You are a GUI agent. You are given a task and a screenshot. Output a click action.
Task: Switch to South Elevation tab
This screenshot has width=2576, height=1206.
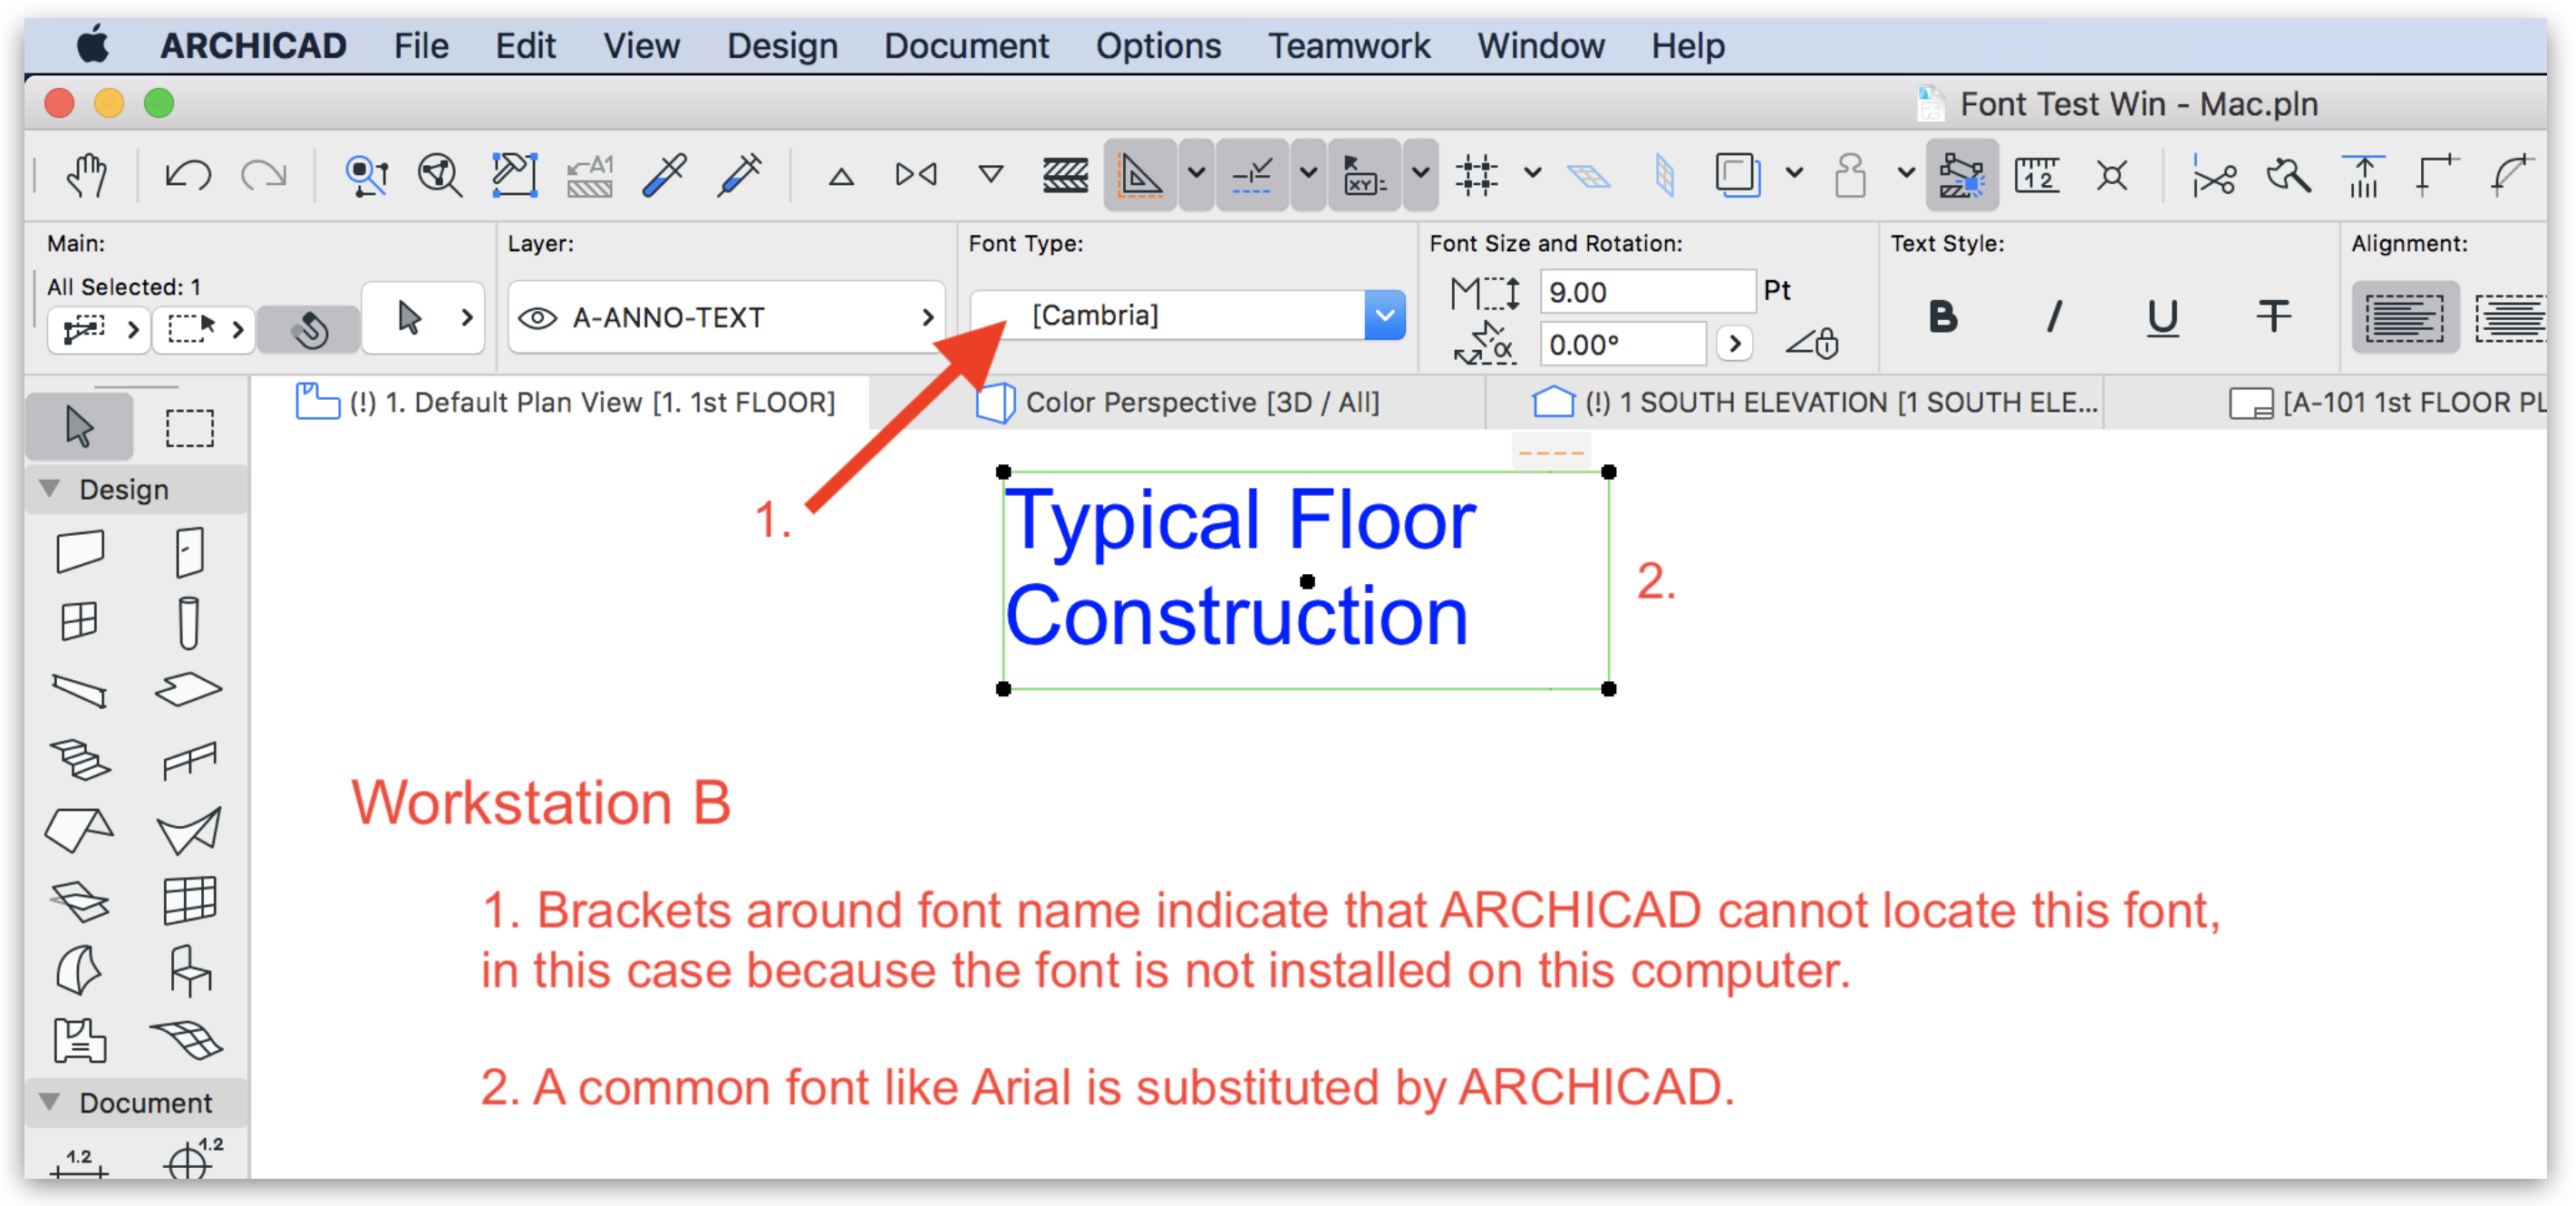(x=1815, y=402)
